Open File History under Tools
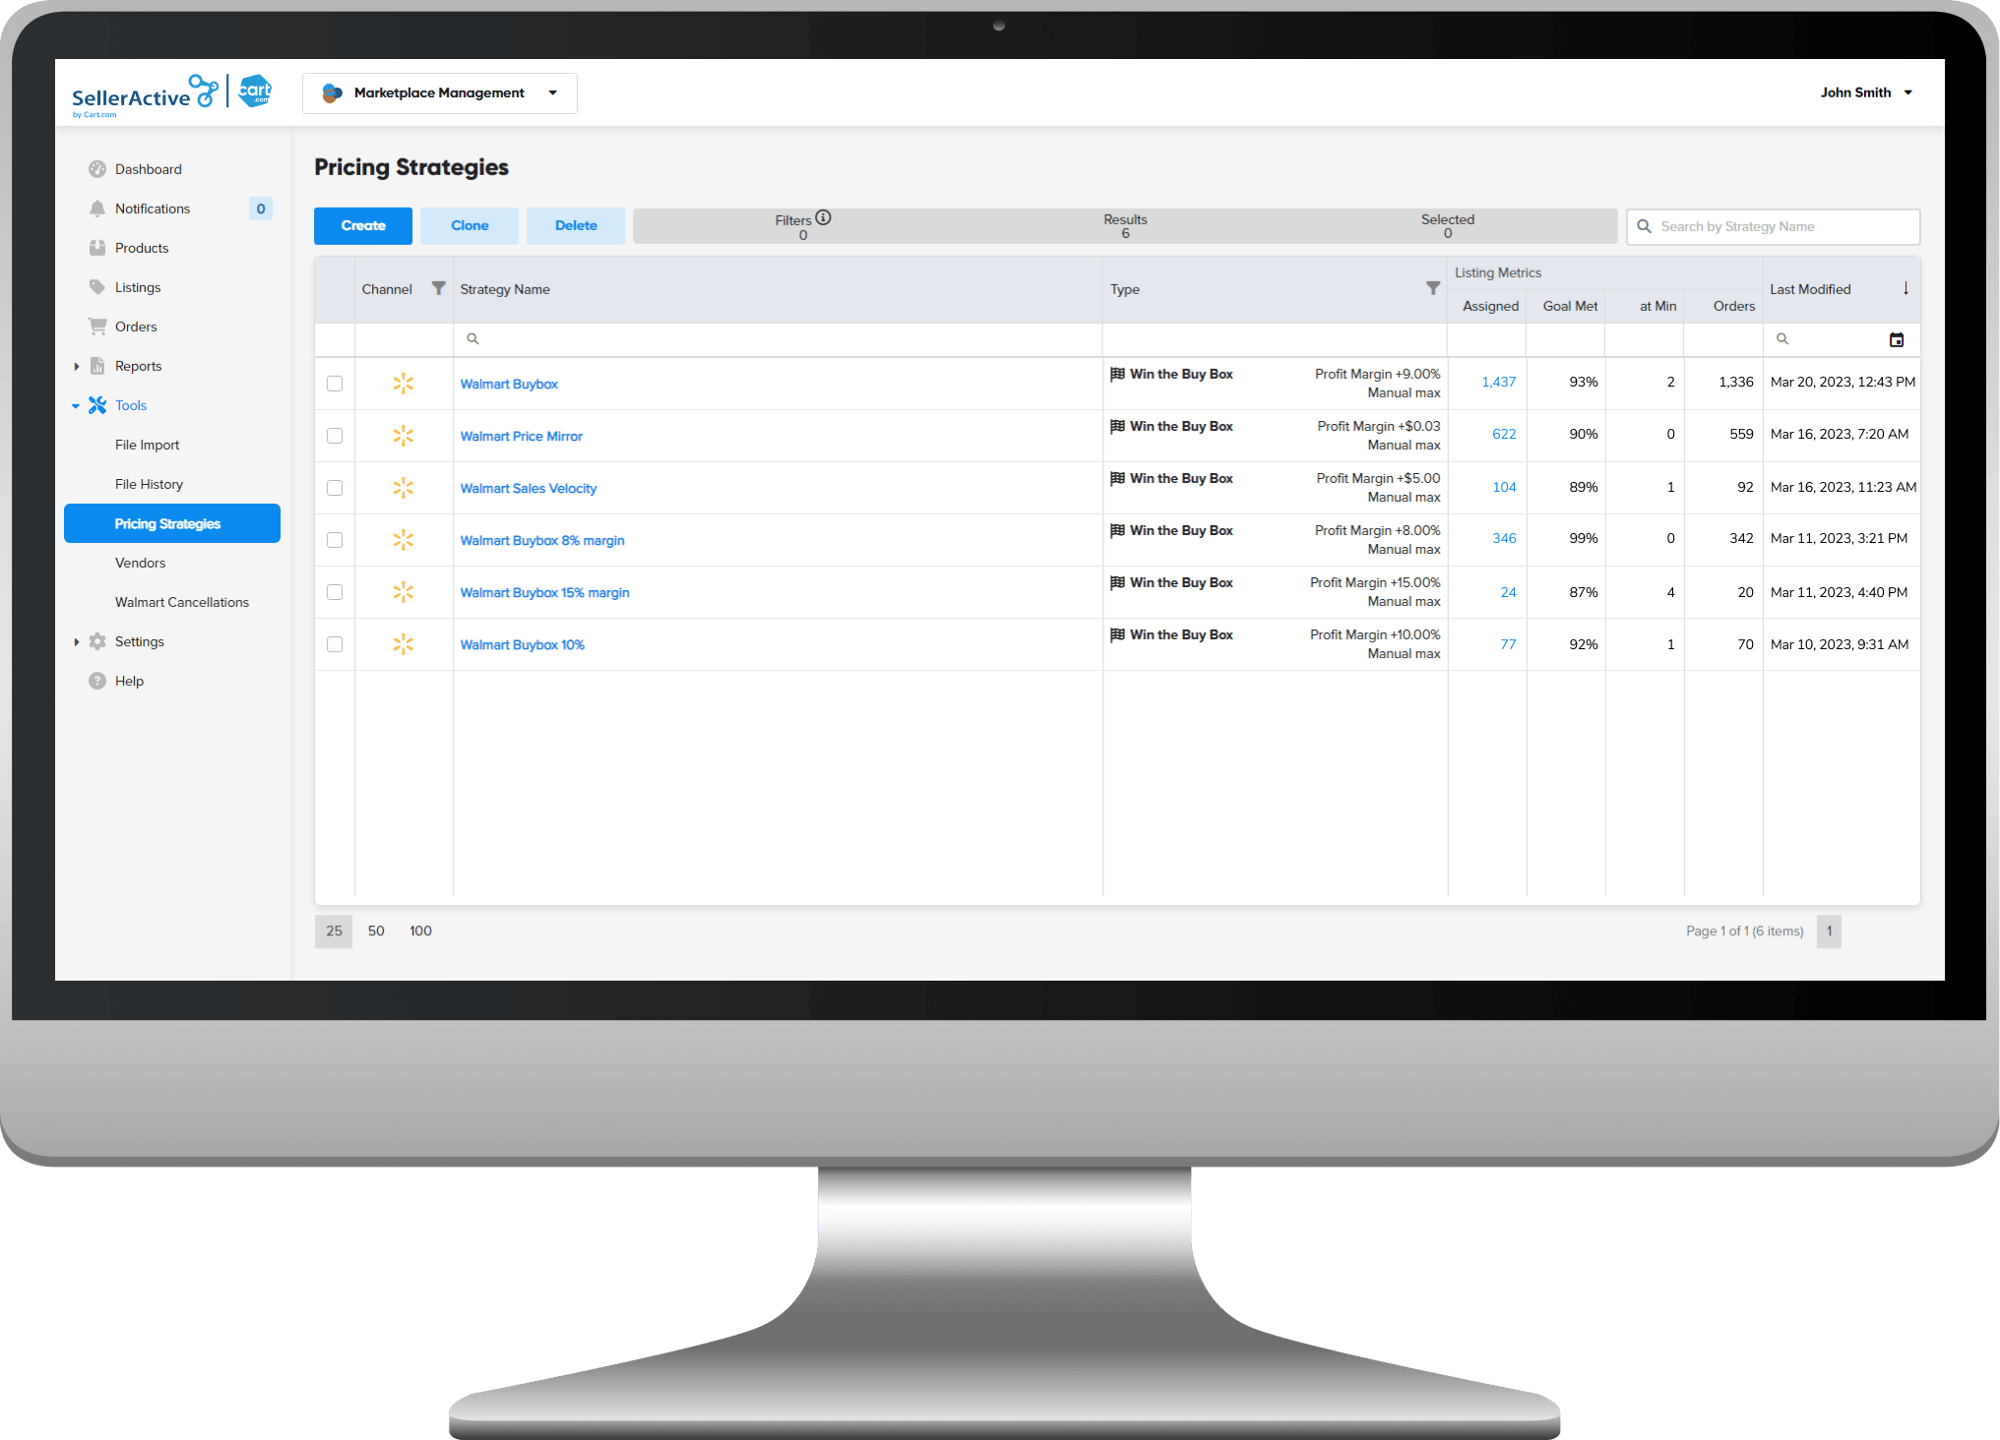2000x1440 pixels. tap(149, 484)
